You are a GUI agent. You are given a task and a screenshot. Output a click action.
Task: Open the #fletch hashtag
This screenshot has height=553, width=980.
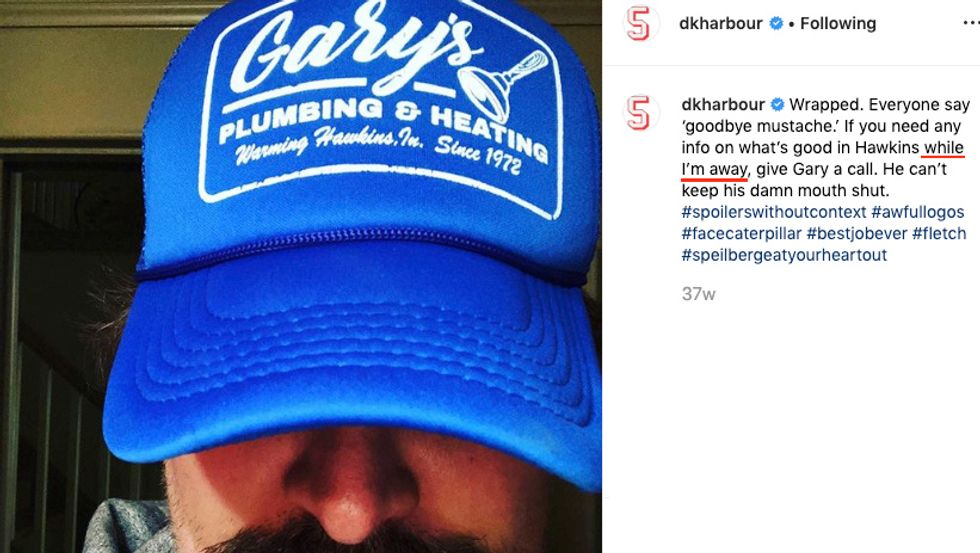coord(939,234)
